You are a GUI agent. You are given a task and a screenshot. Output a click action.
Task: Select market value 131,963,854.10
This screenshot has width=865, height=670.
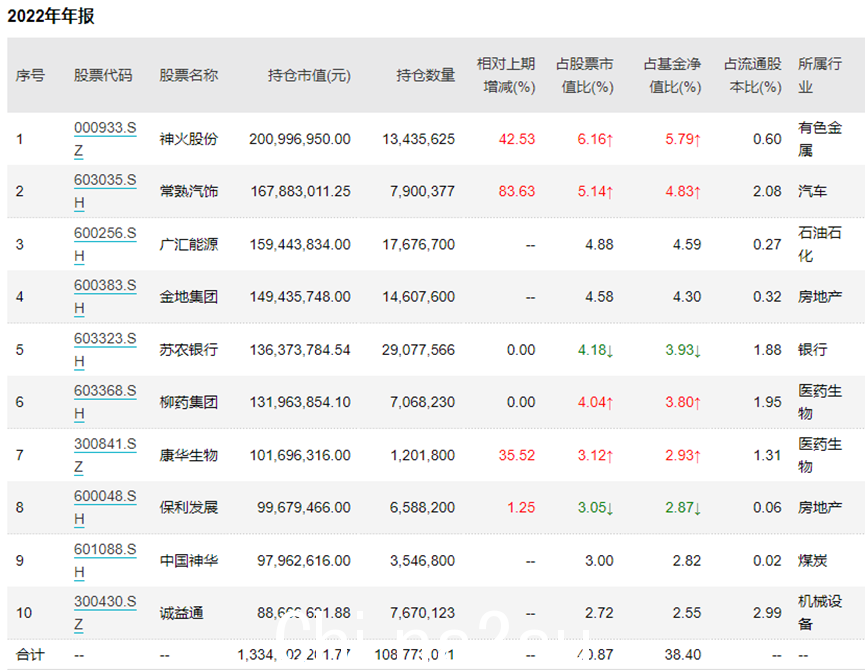coord(300,402)
